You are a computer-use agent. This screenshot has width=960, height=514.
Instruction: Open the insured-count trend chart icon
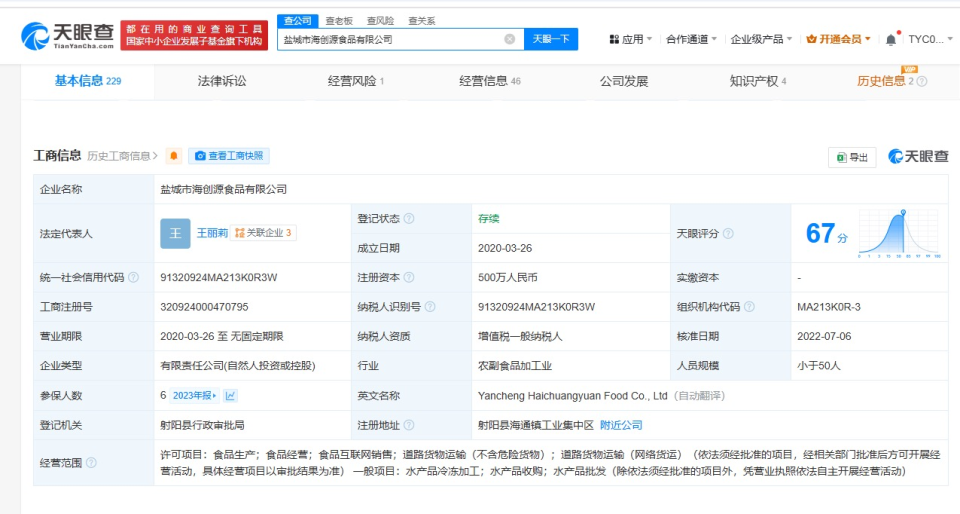tap(231, 396)
